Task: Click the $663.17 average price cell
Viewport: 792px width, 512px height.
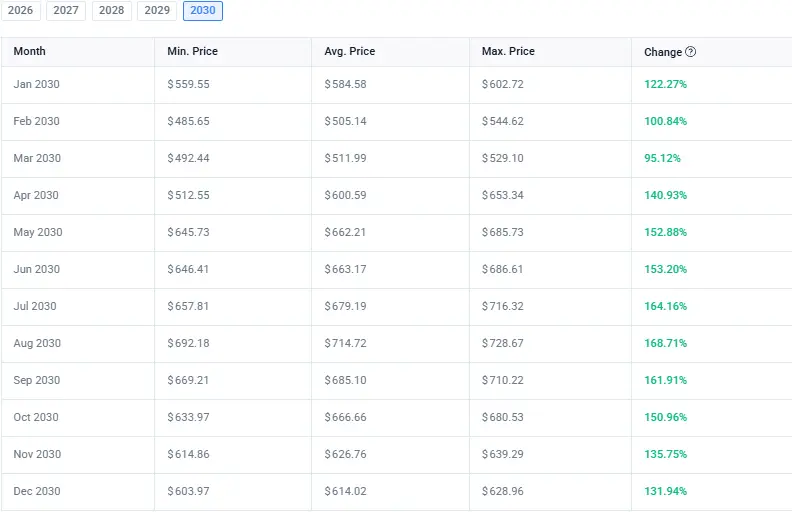Action: tap(345, 269)
